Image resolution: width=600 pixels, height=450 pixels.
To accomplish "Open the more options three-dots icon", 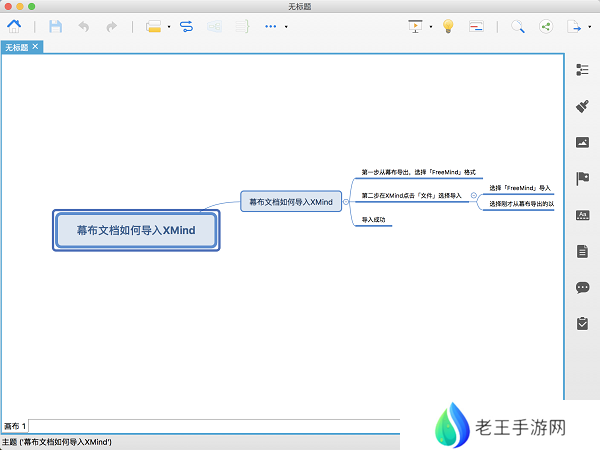I will (x=271, y=26).
